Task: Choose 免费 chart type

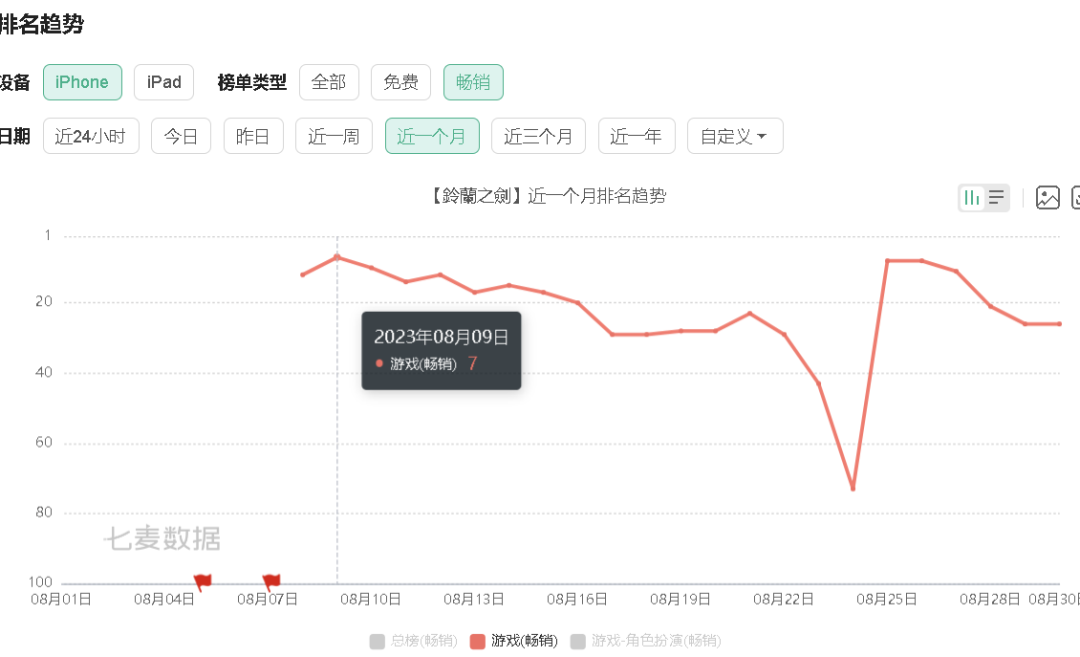Action: (401, 82)
